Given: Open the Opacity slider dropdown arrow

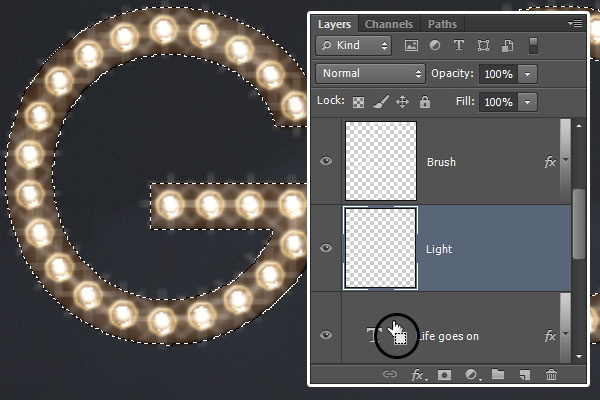Looking at the screenshot, I should 527,74.
